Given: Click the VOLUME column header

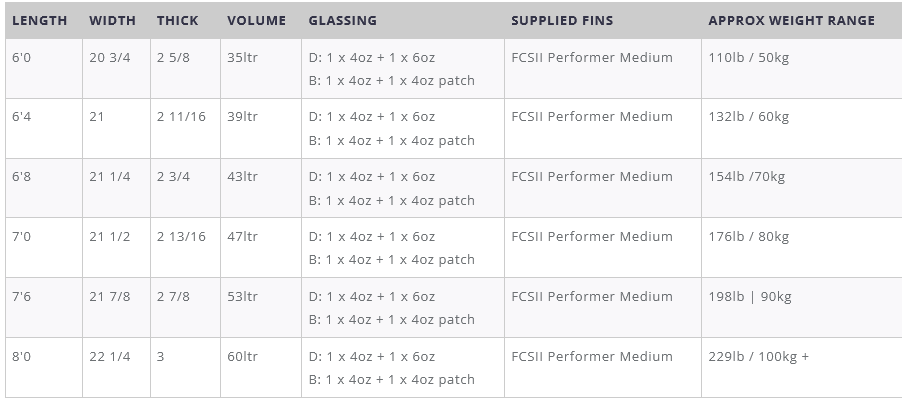Looking at the screenshot, I should 256,20.
